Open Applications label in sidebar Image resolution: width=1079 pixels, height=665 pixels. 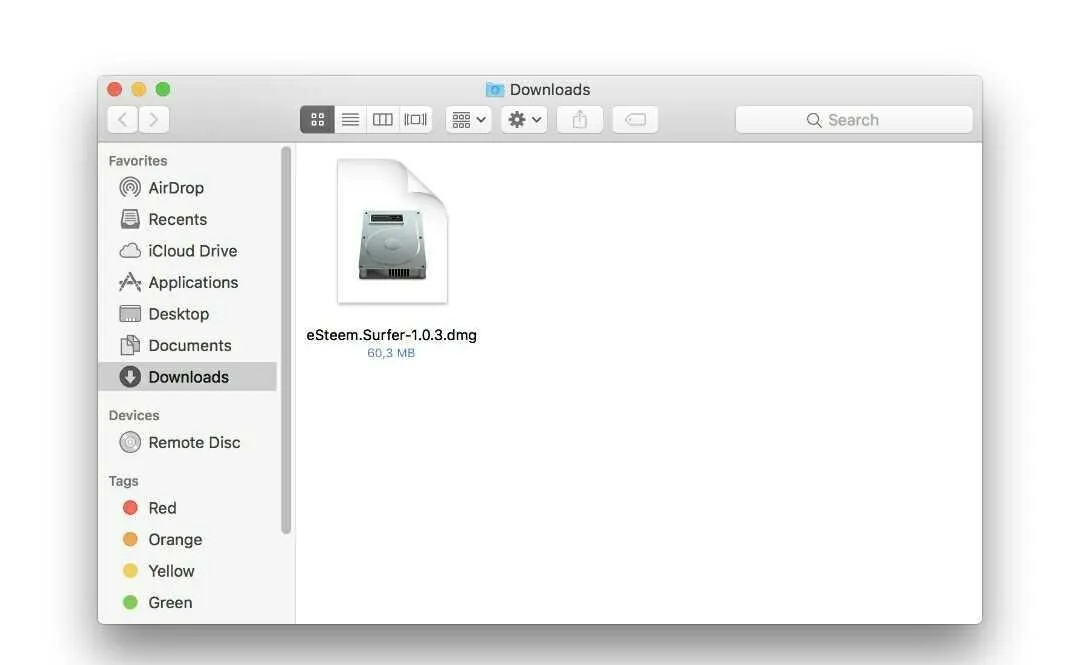click(193, 283)
